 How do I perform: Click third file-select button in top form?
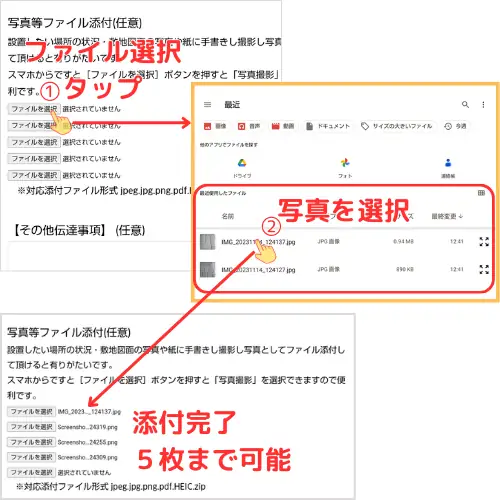[x=34, y=142]
